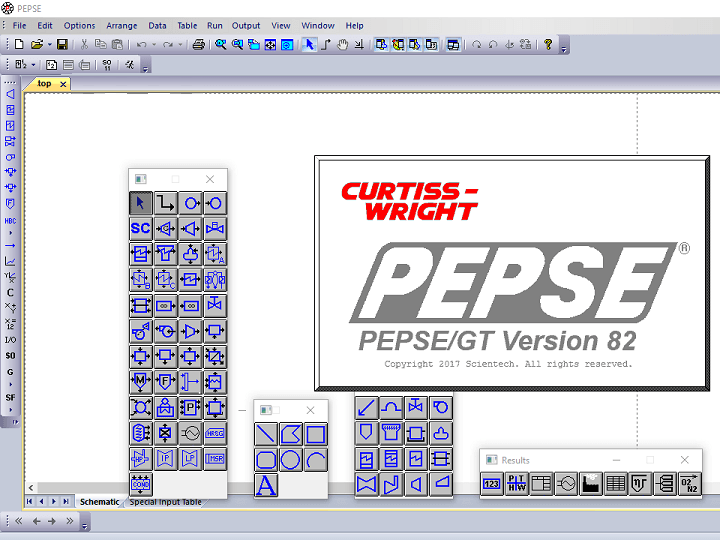Select the MSR component icon
This screenshot has width=720, height=540.
click(215, 458)
